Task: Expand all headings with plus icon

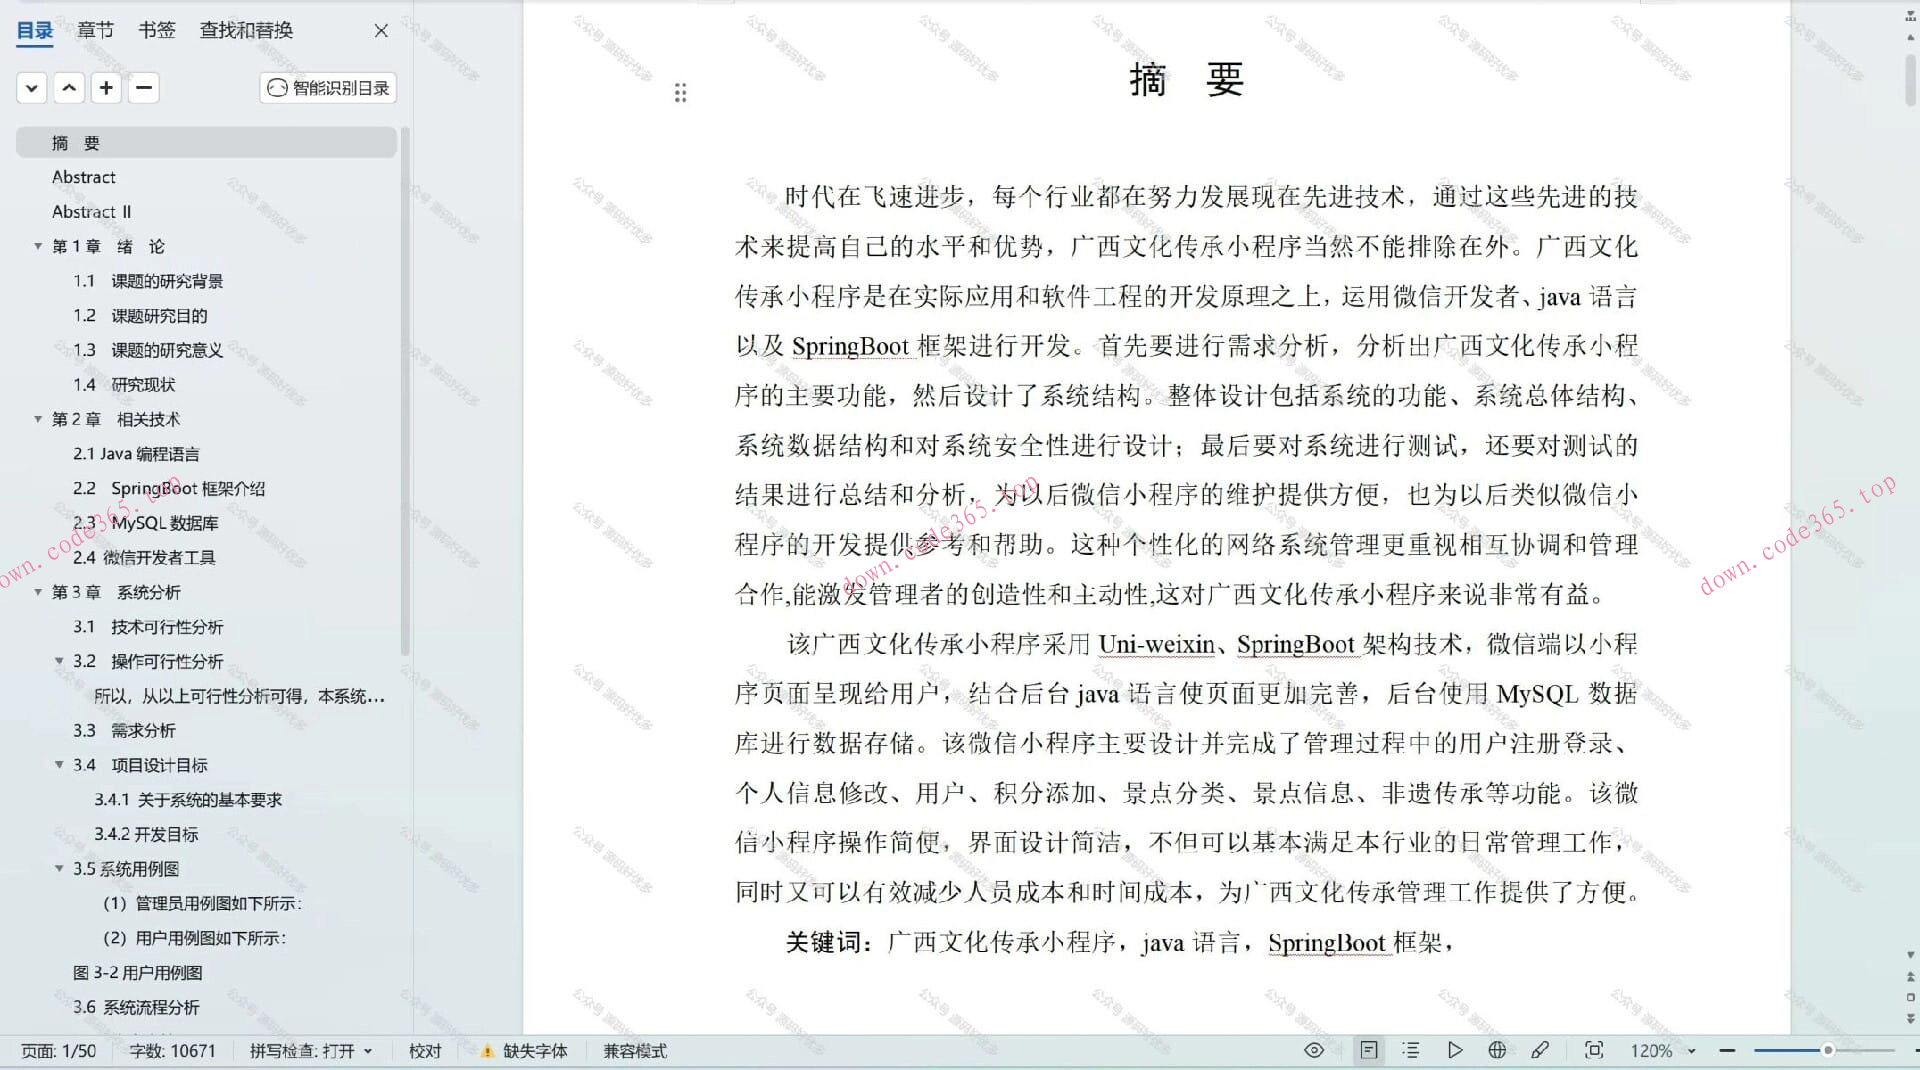Action: tap(106, 88)
